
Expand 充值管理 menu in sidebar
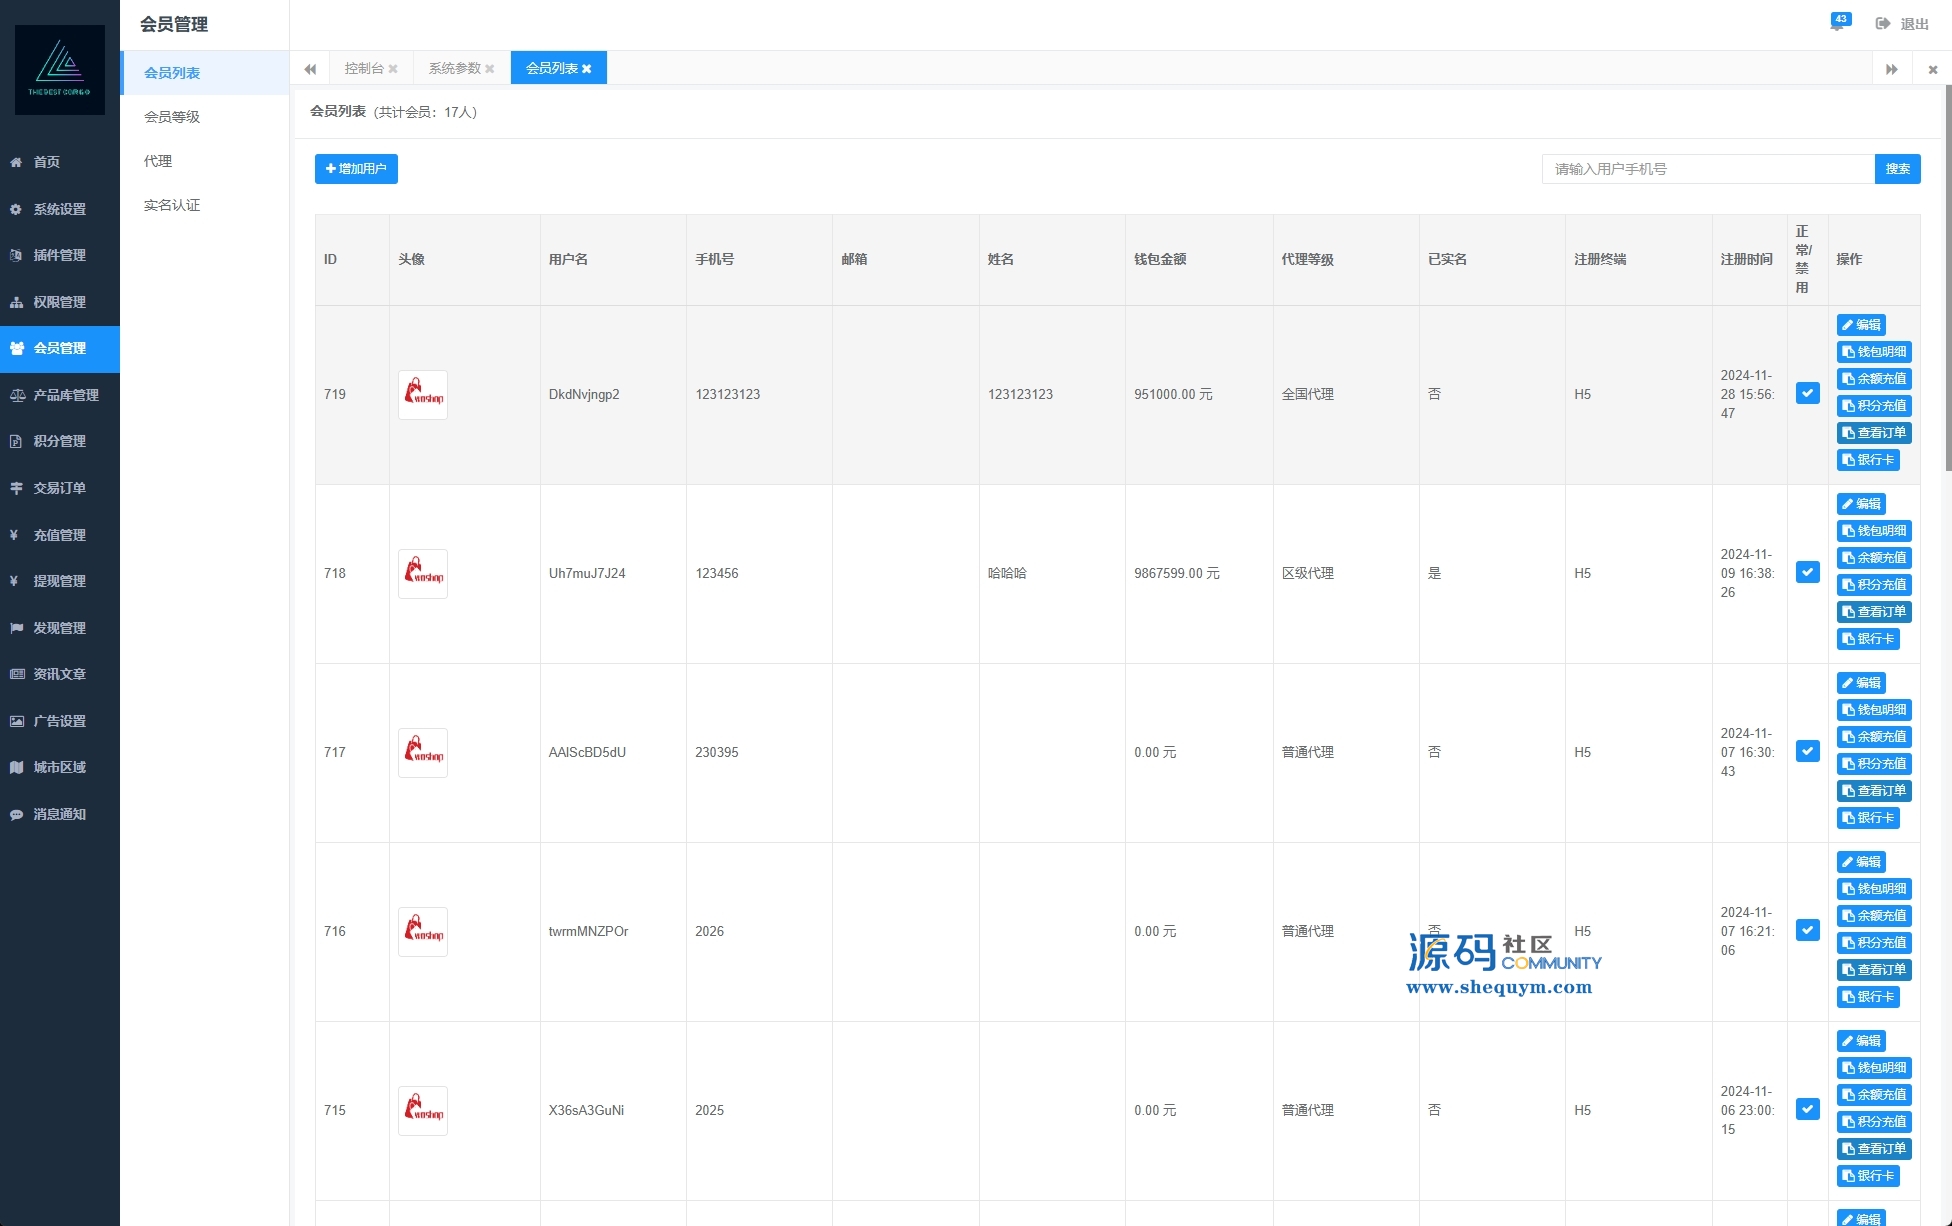tap(58, 535)
